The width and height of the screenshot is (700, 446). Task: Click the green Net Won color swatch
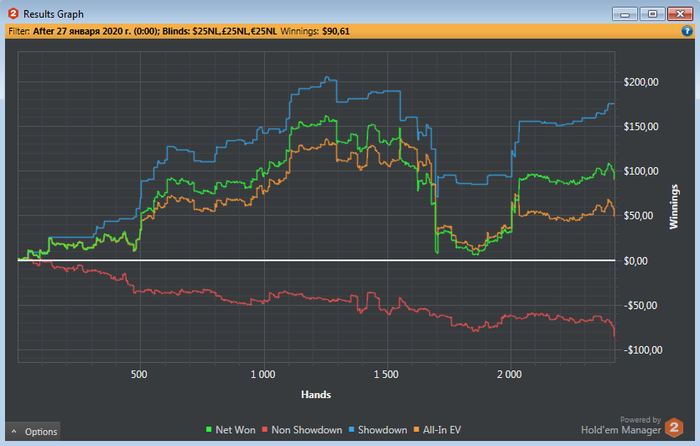pos(208,429)
